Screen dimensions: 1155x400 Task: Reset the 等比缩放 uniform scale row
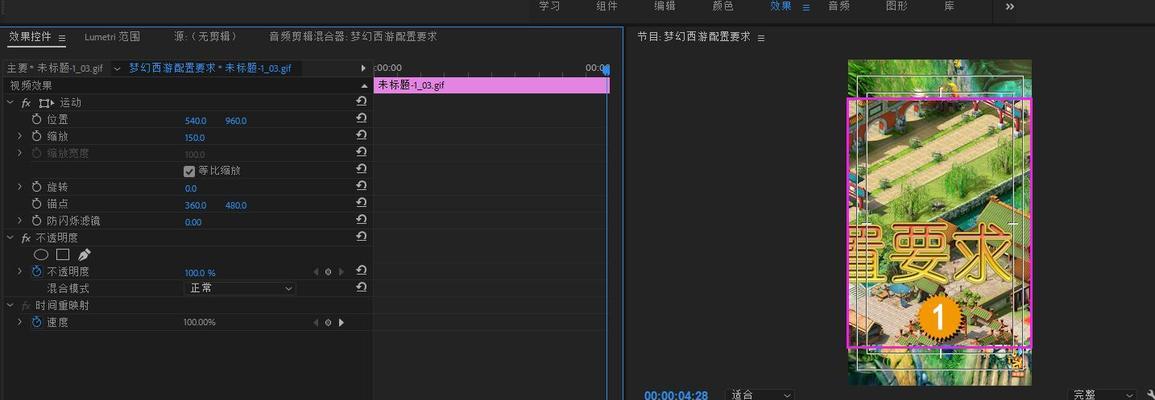(x=361, y=170)
